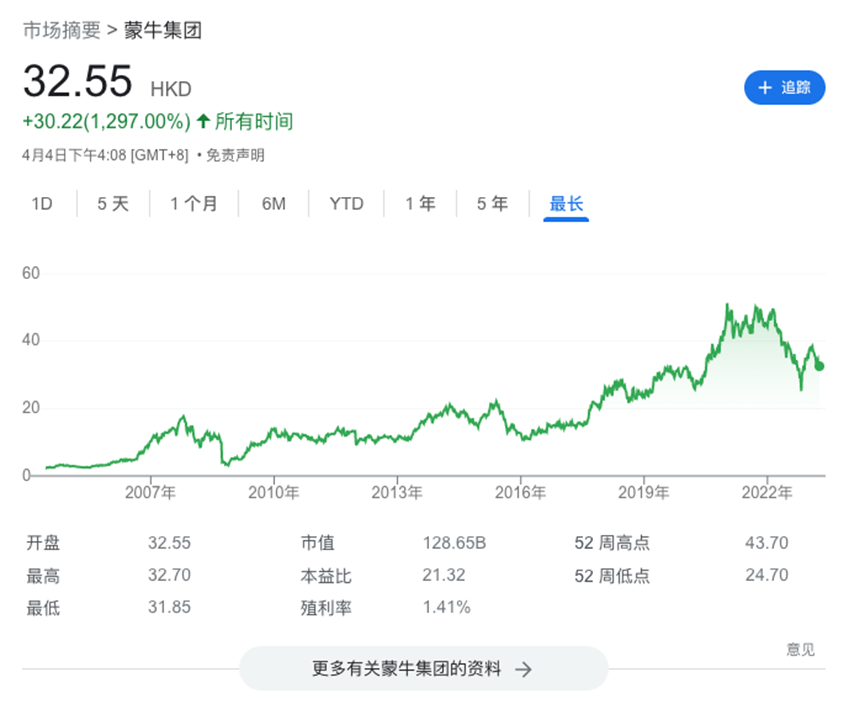This screenshot has width=865, height=709.
Task: Select the 1D time range tab
Action: click(41, 204)
